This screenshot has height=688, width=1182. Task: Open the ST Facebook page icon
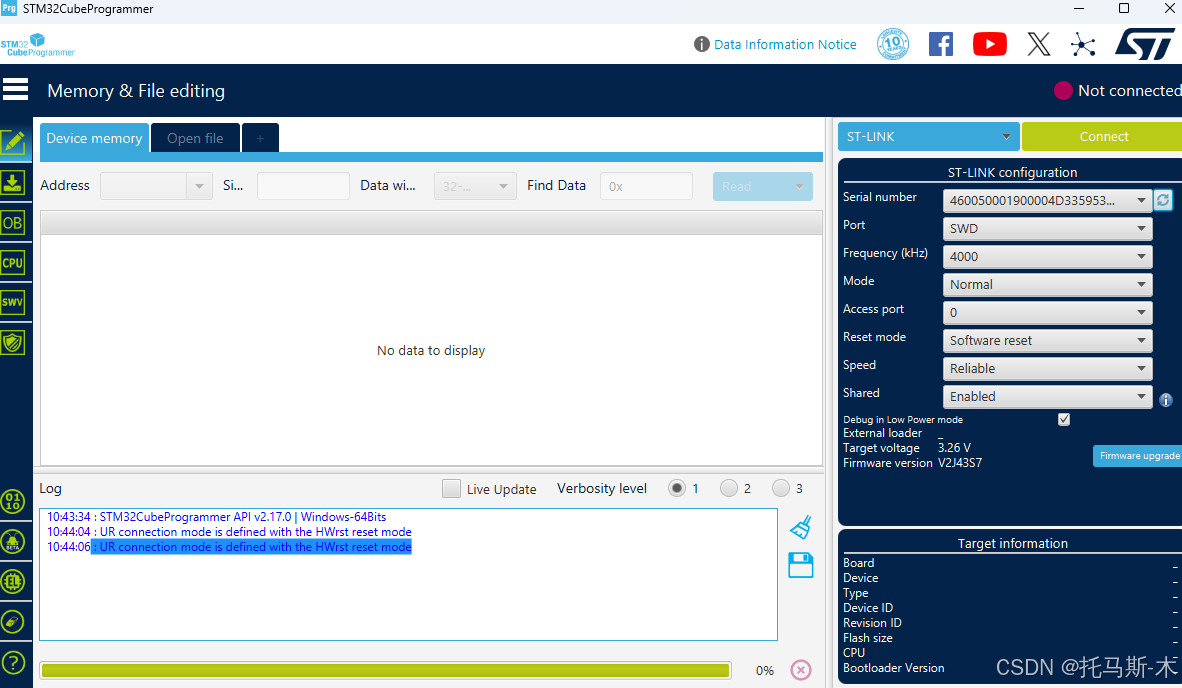click(941, 44)
